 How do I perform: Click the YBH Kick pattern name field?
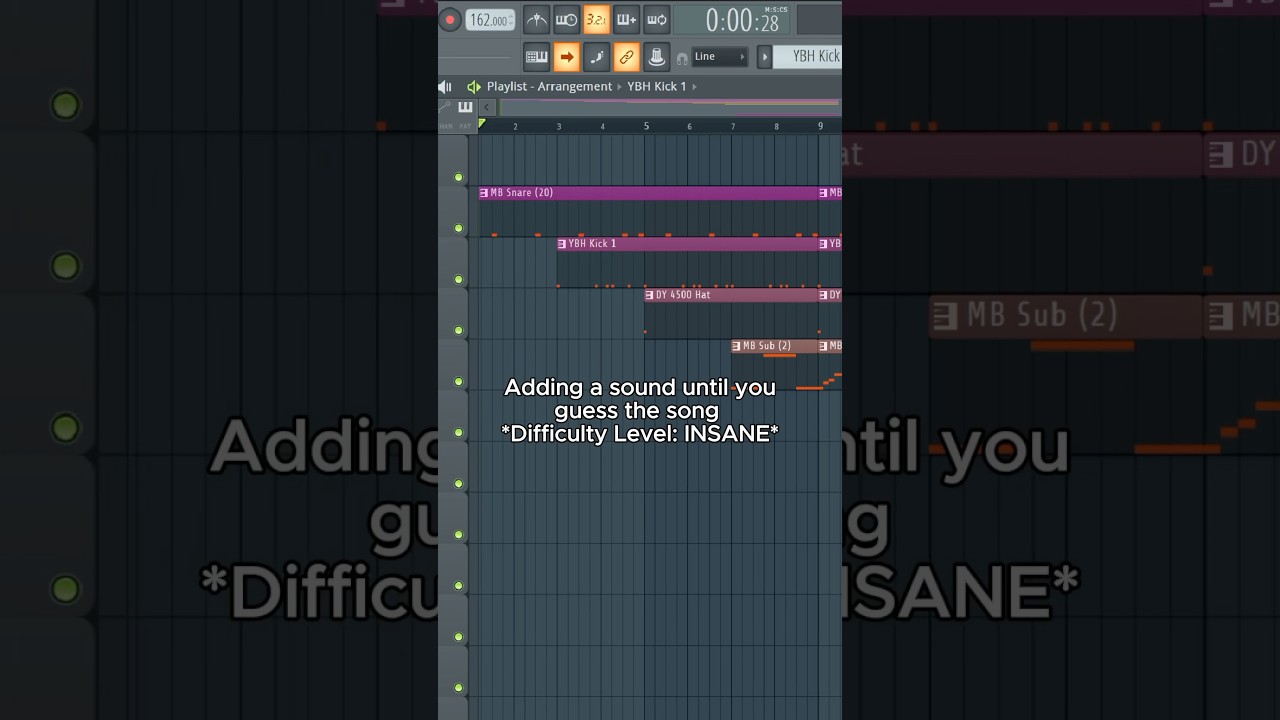(x=808, y=57)
